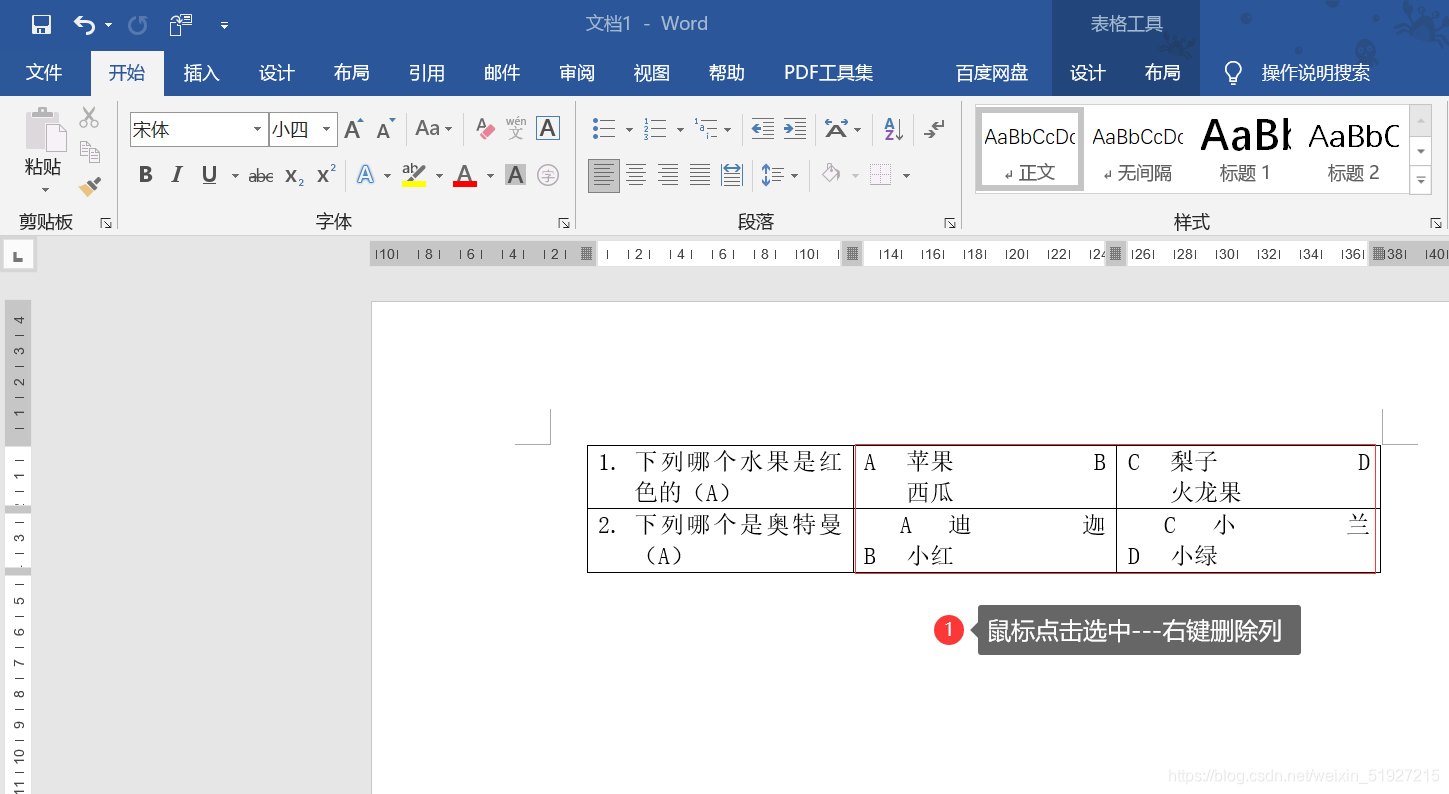Click the borders icon
The width and height of the screenshot is (1449, 794).
click(880, 175)
